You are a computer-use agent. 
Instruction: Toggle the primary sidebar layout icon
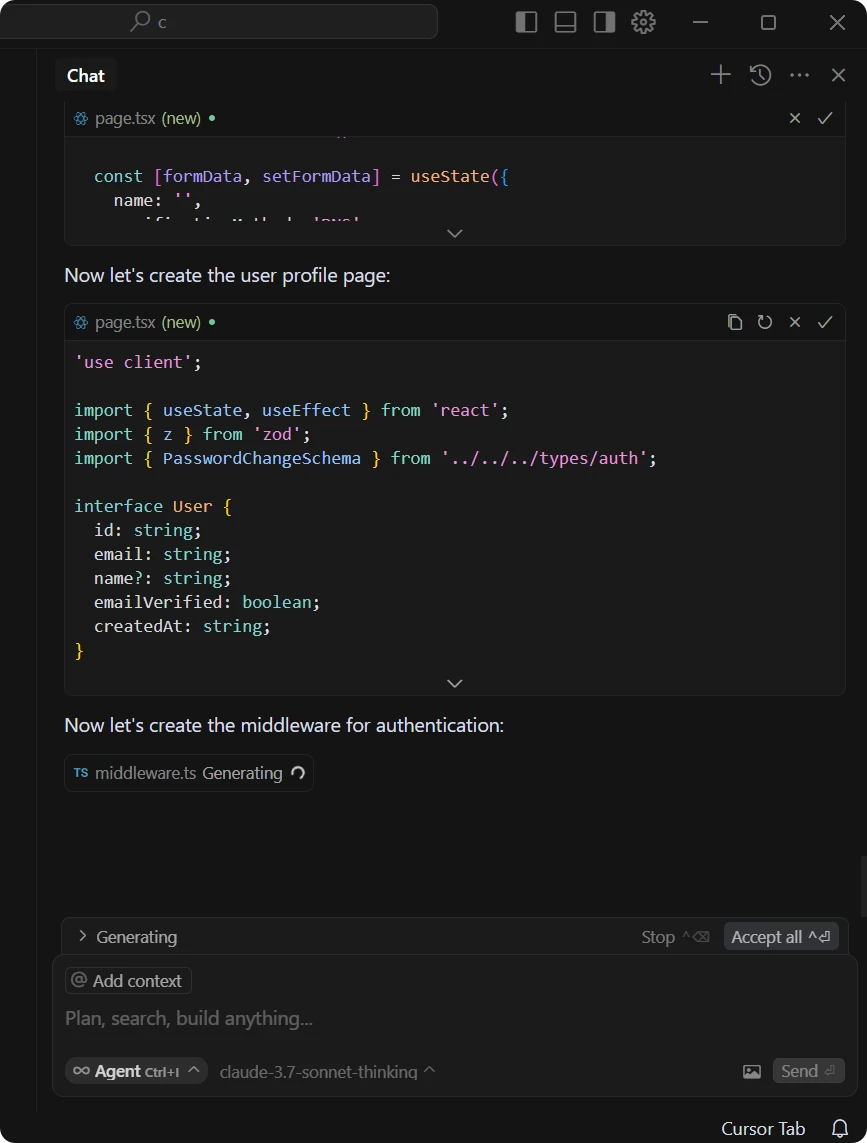click(x=526, y=22)
